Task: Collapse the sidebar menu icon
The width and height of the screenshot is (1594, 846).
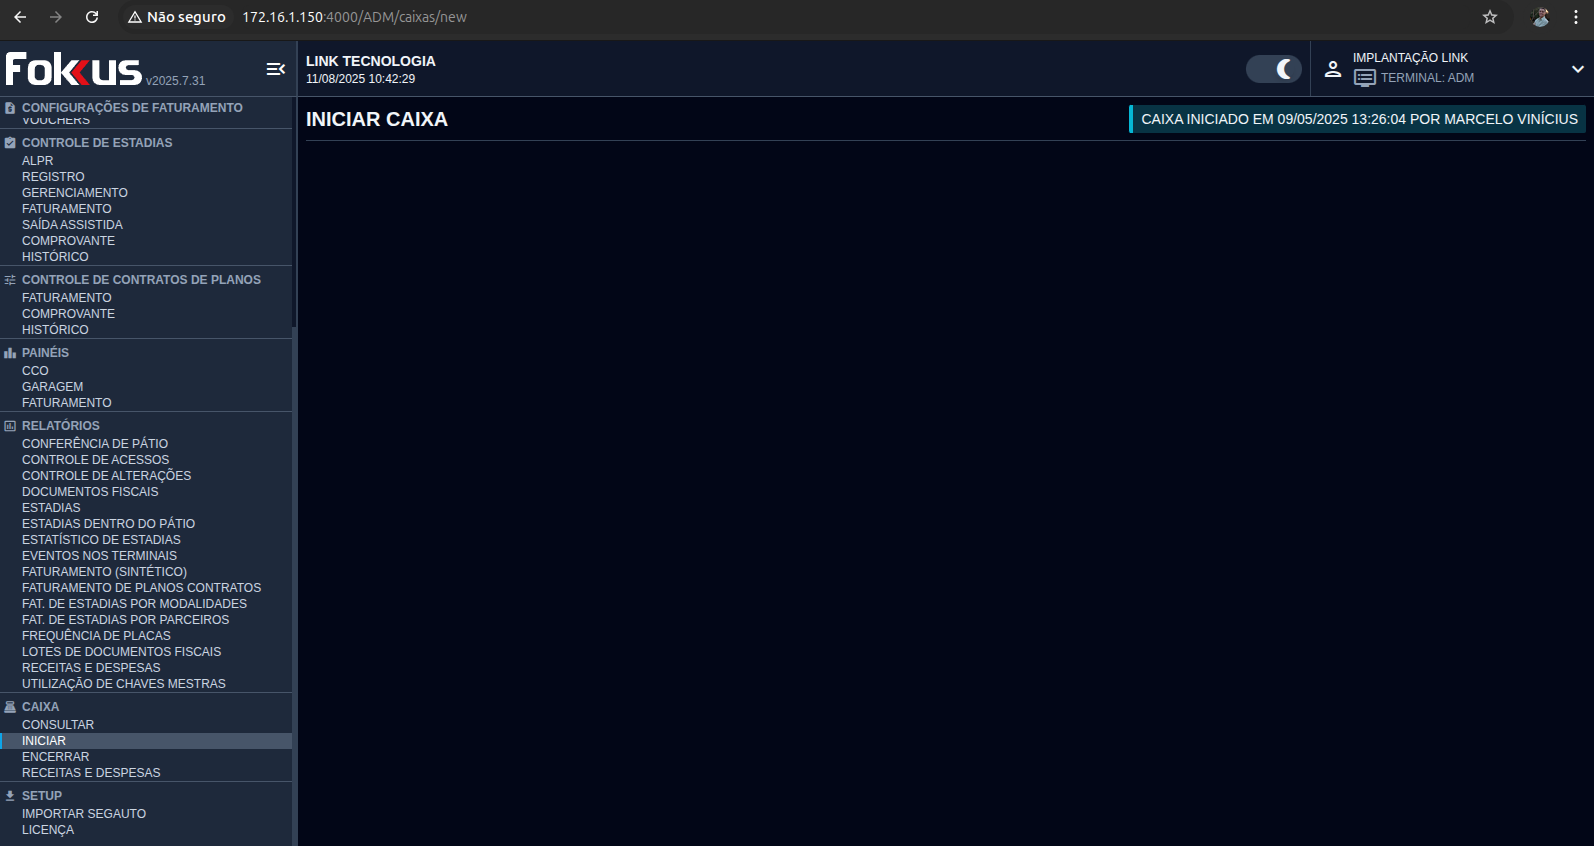Action: pyautogui.click(x=275, y=69)
